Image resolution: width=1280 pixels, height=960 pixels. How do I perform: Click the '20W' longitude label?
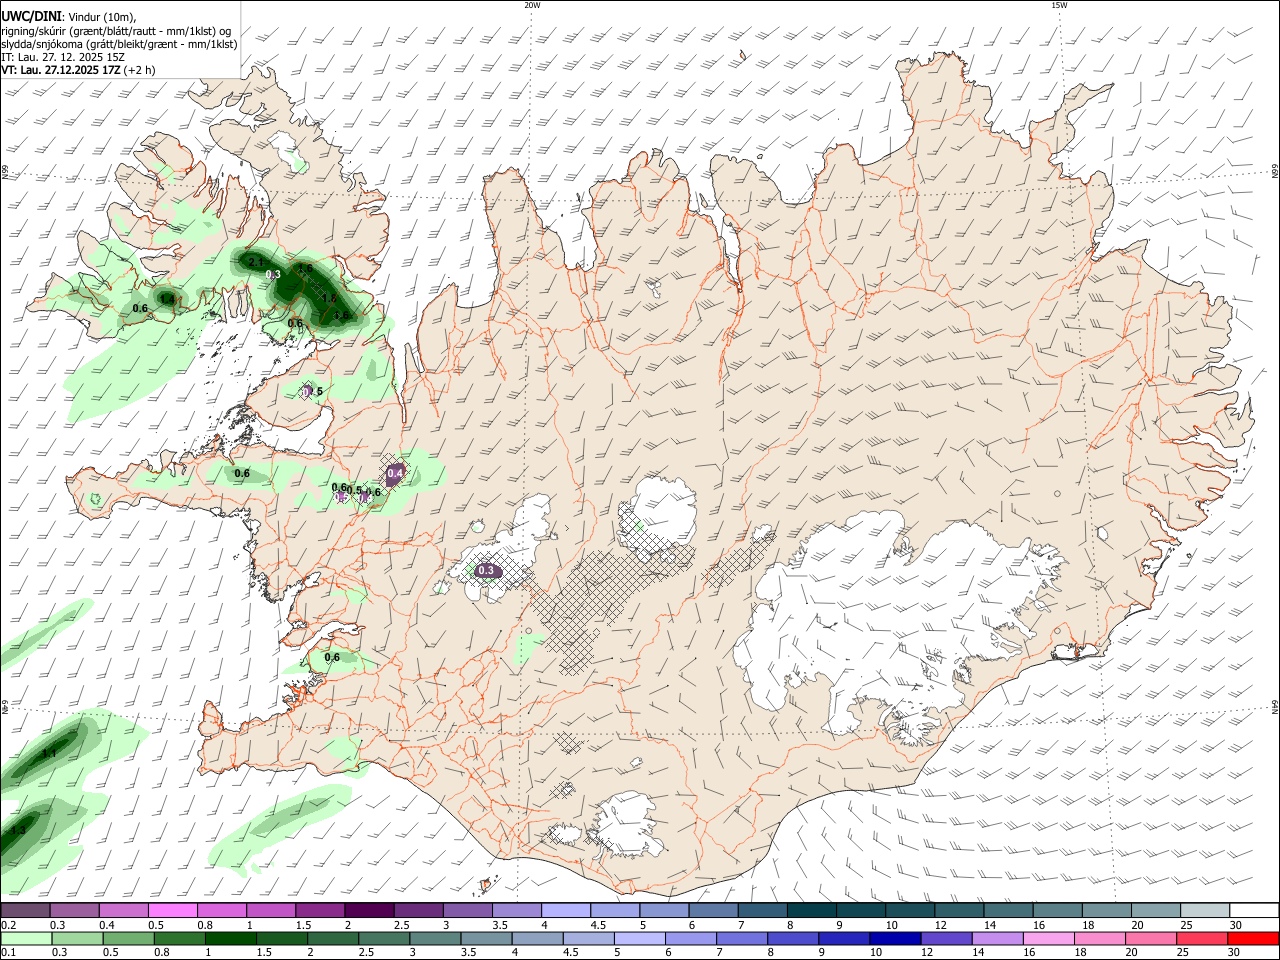pyautogui.click(x=532, y=5)
